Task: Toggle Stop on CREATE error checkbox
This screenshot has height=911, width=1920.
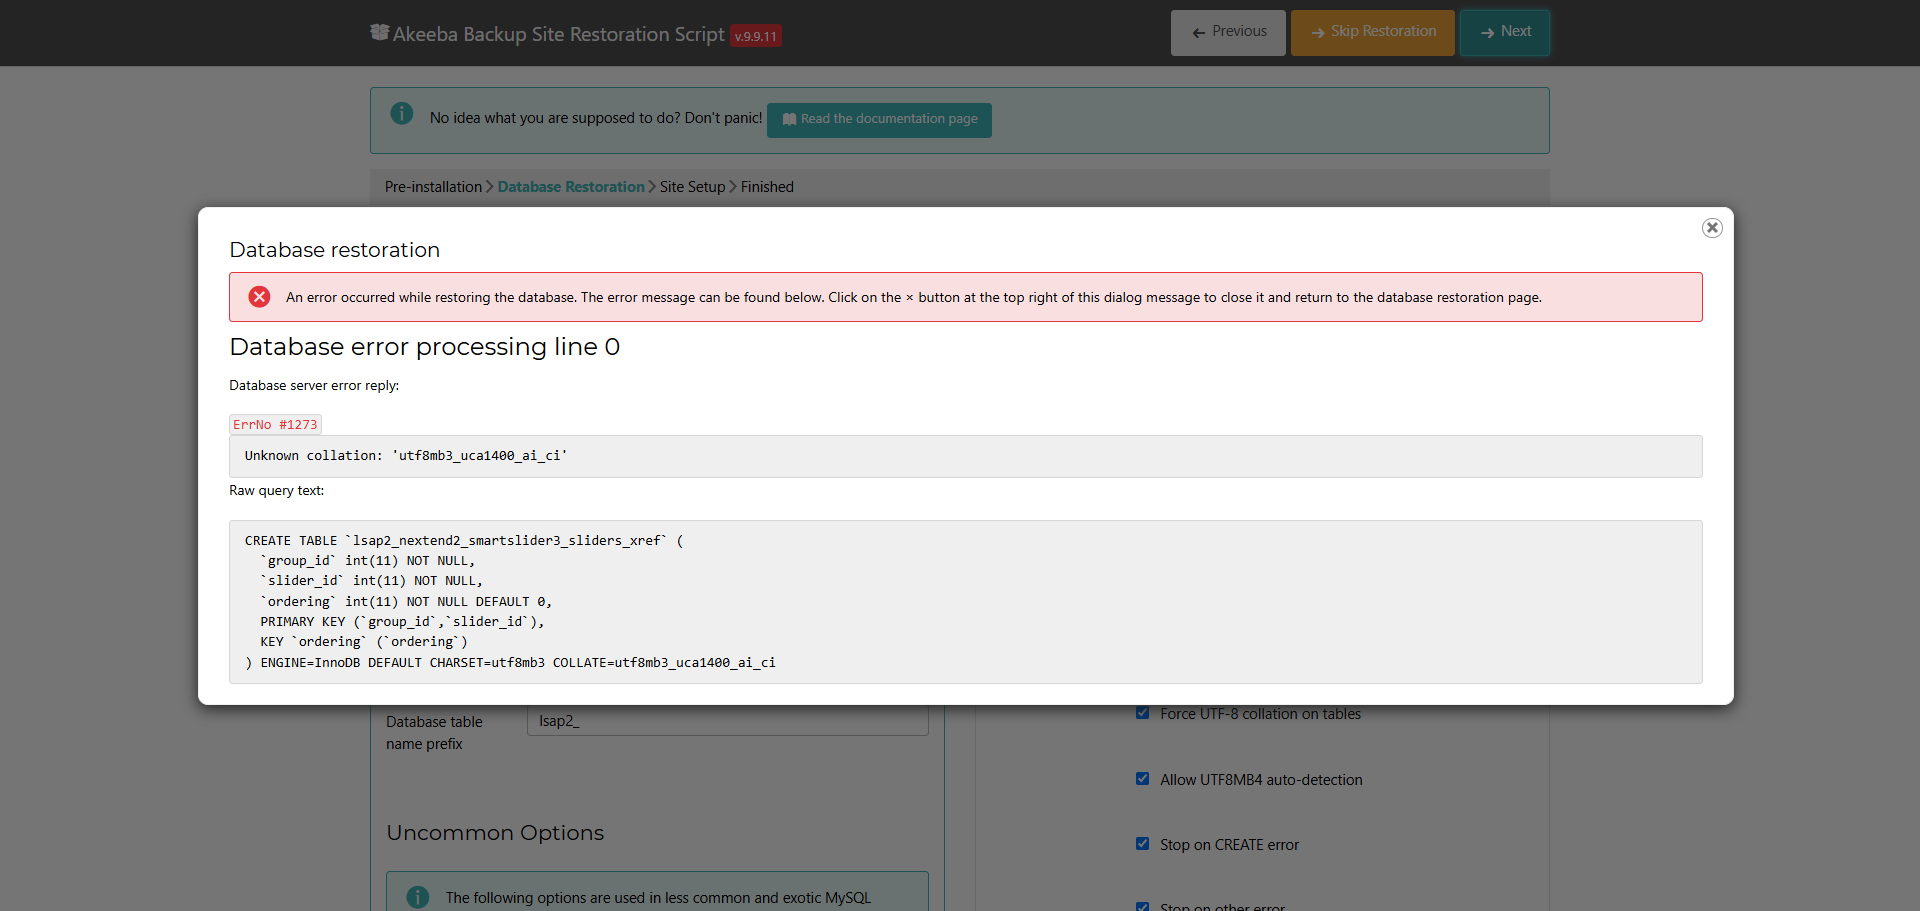Action: (x=1142, y=844)
